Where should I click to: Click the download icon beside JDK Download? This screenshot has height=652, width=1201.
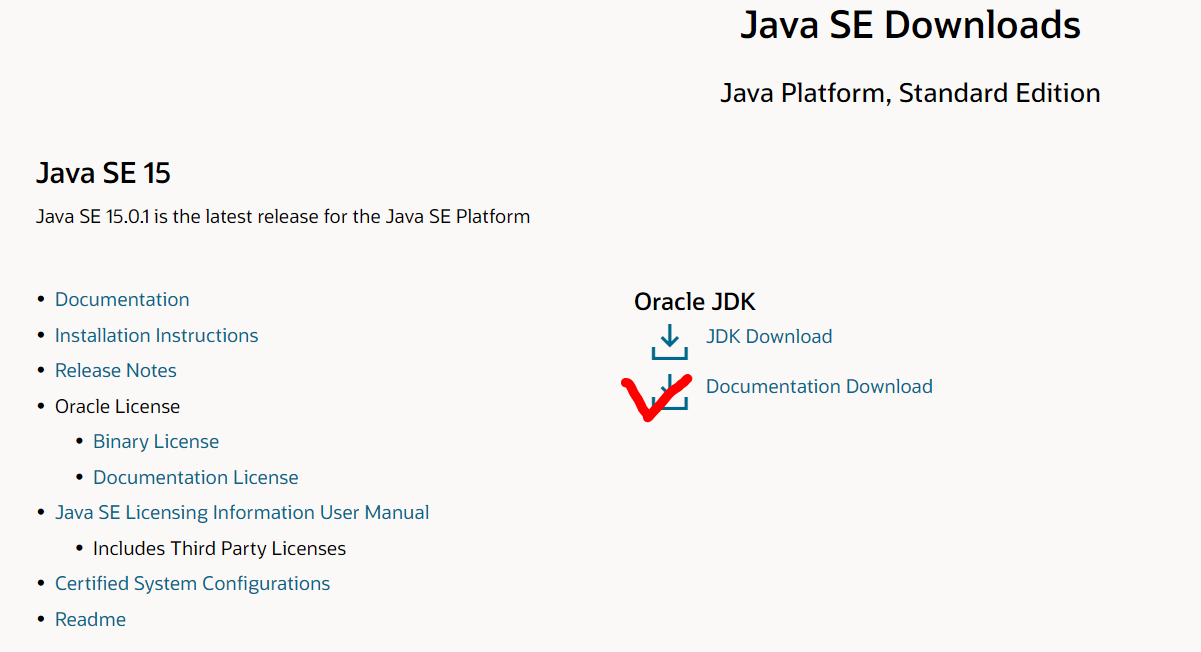pos(670,340)
